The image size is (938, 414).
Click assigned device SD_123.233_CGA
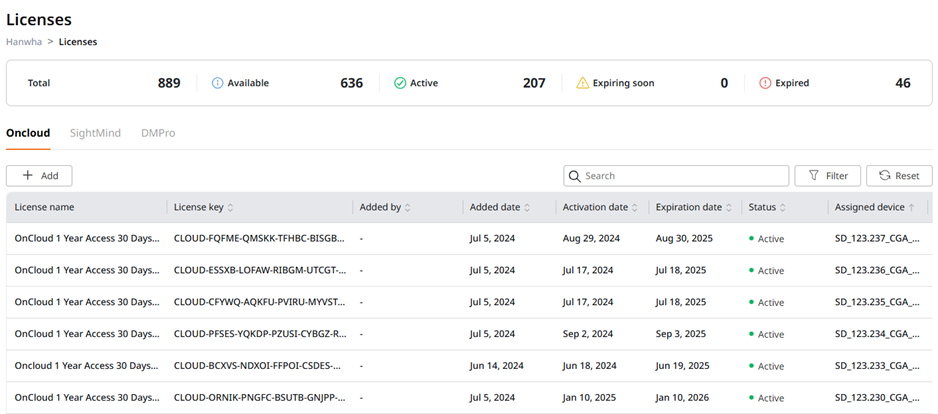(x=878, y=366)
